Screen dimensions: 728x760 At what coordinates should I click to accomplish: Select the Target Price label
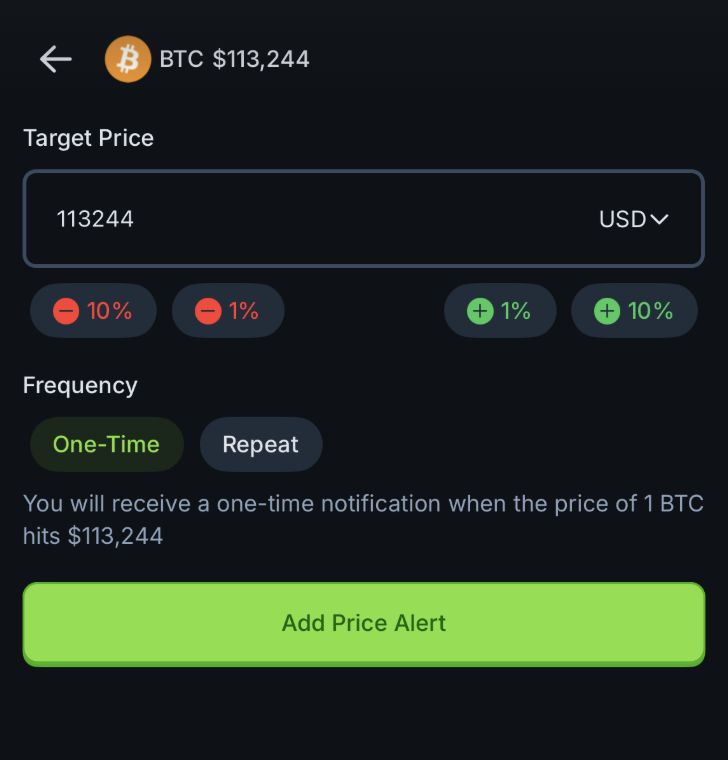(x=89, y=138)
